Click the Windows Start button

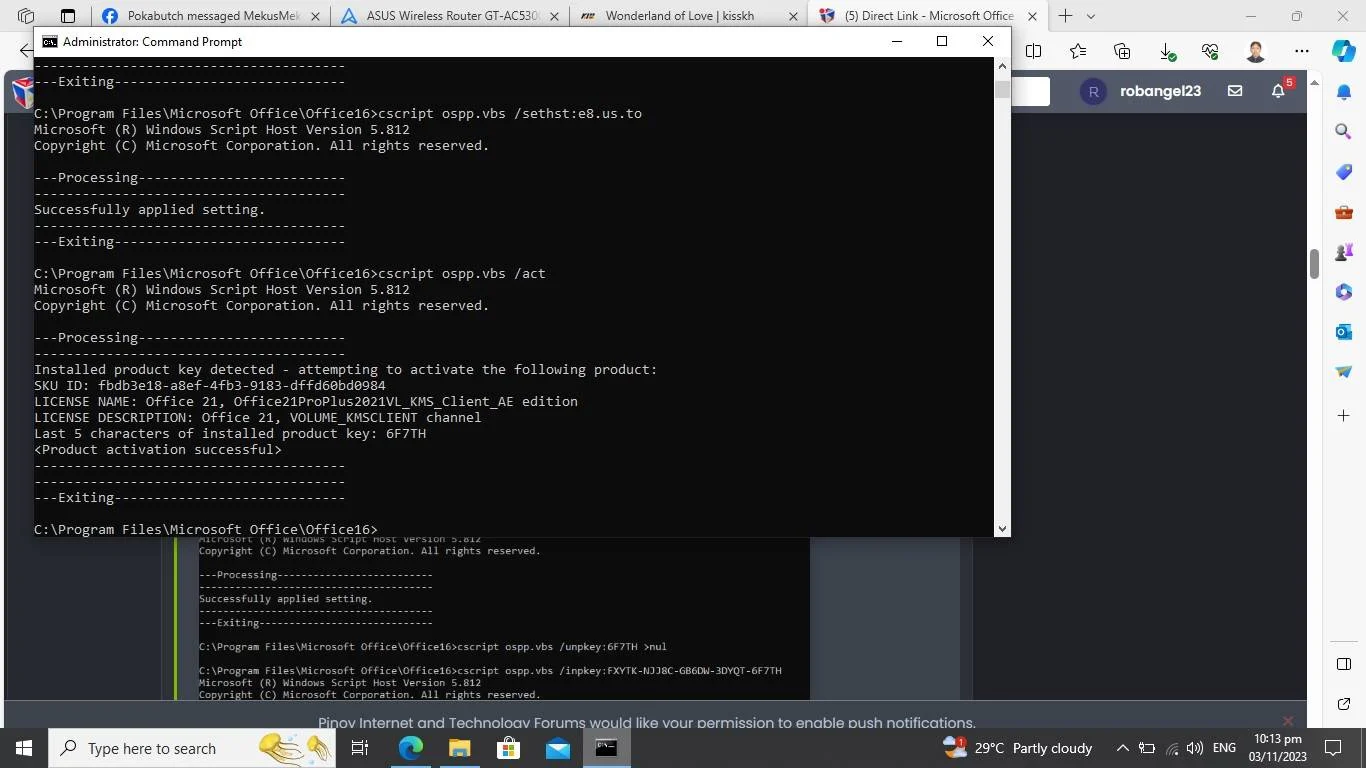click(x=24, y=747)
